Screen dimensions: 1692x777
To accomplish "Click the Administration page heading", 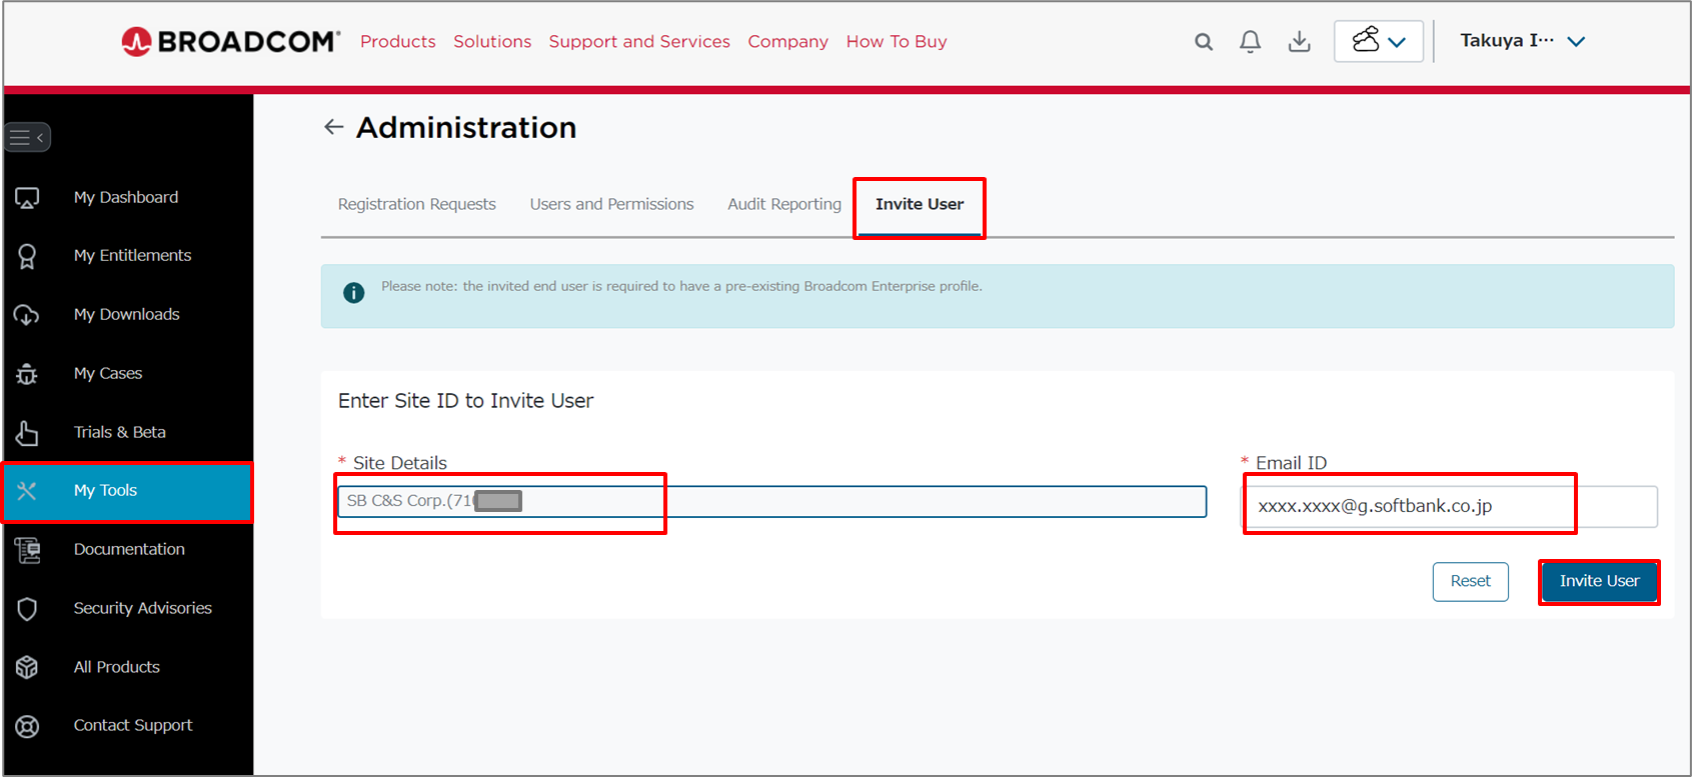I will (466, 128).
